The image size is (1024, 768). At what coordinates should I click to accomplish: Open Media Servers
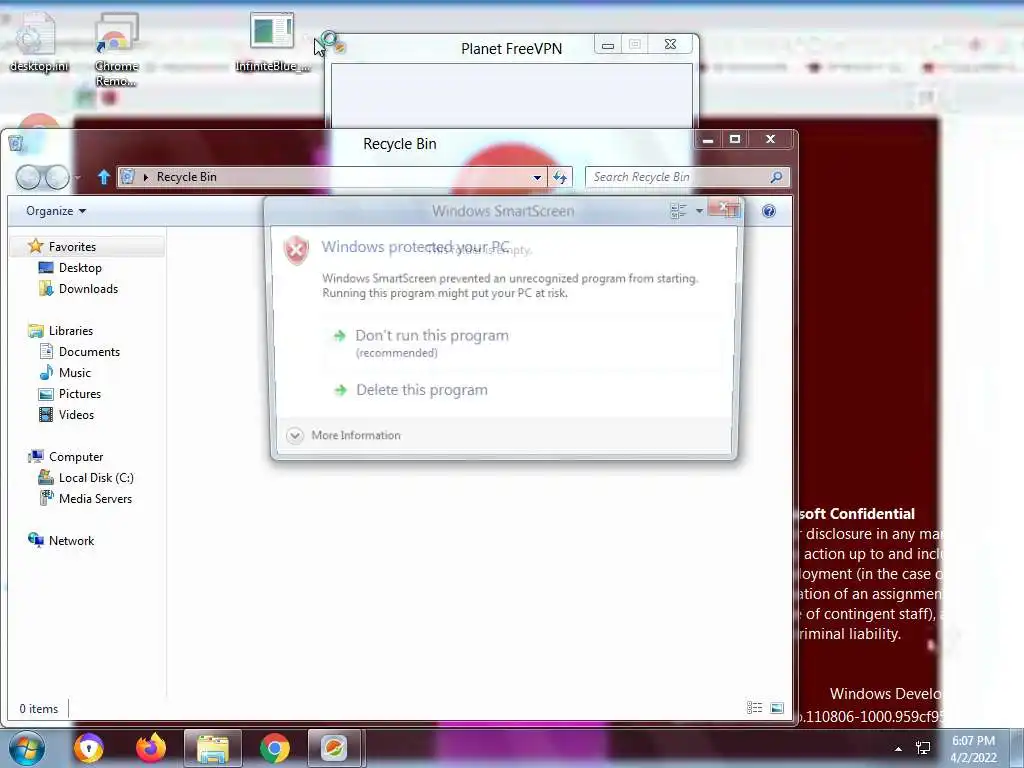pos(95,498)
